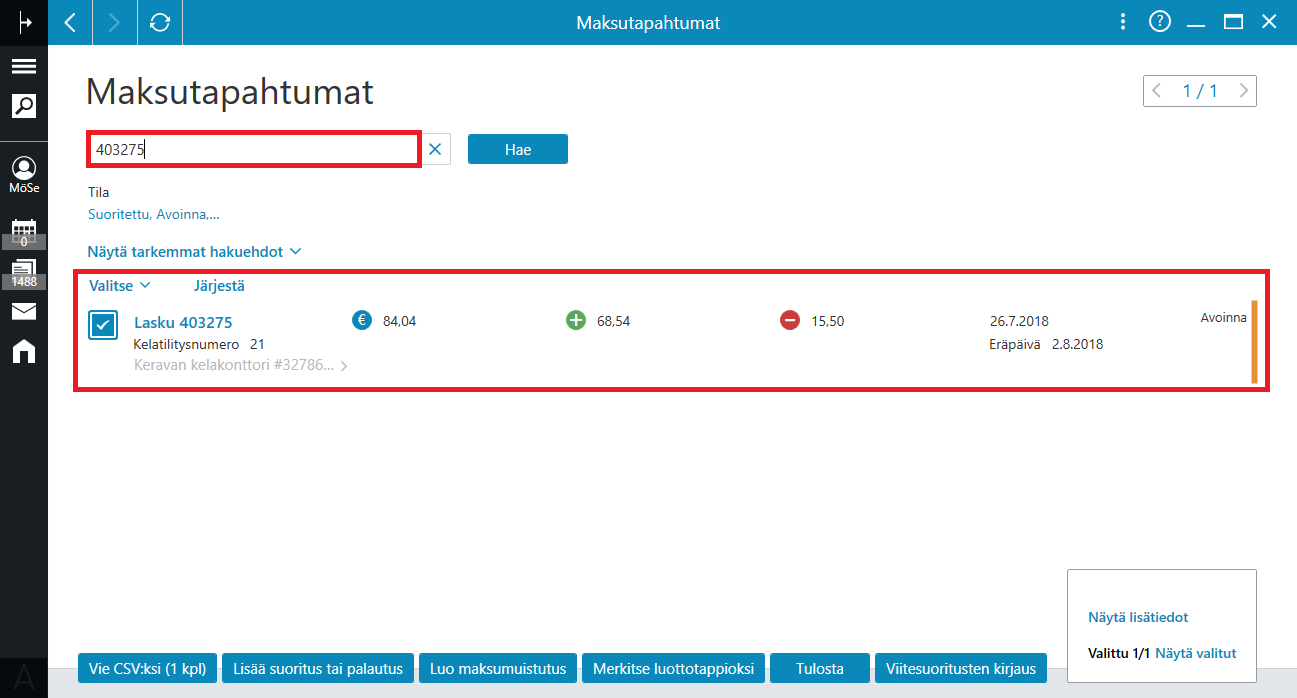Click the search field containing 403275
Viewport: 1297px width, 698px height.
254,149
